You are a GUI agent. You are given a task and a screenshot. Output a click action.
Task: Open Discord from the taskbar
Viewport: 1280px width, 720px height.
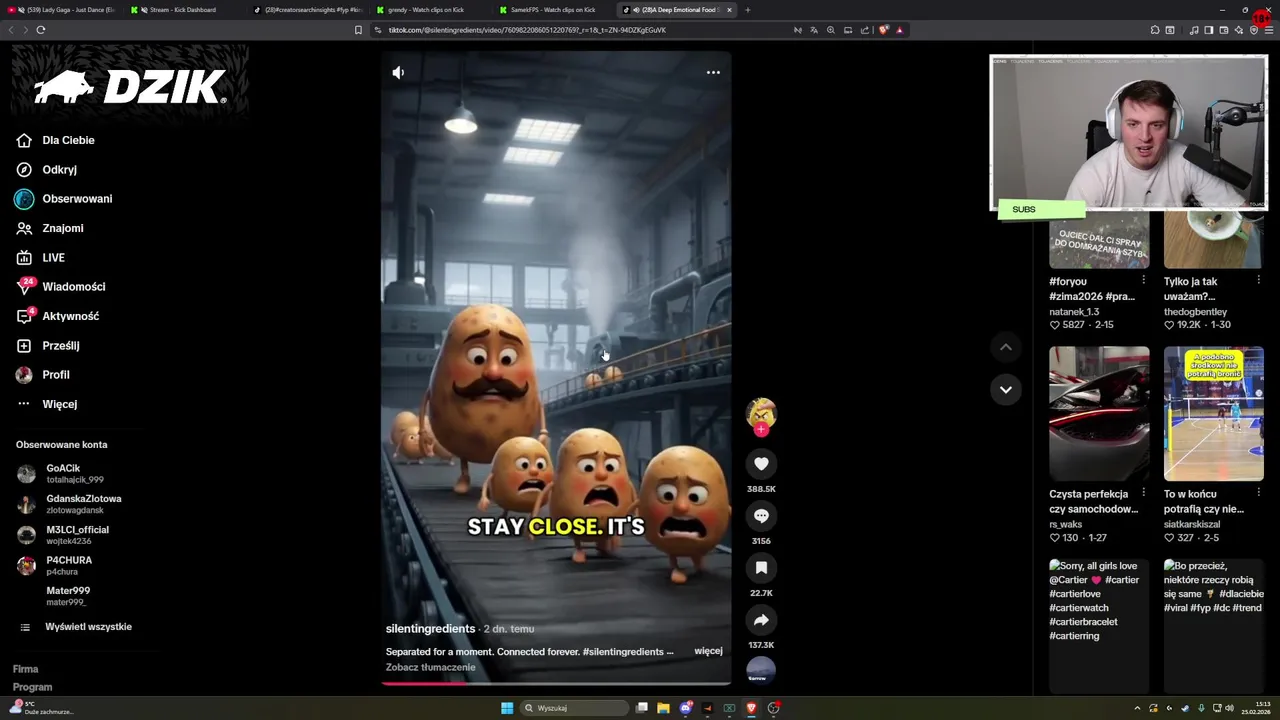pyautogui.click(x=686, y=708)
